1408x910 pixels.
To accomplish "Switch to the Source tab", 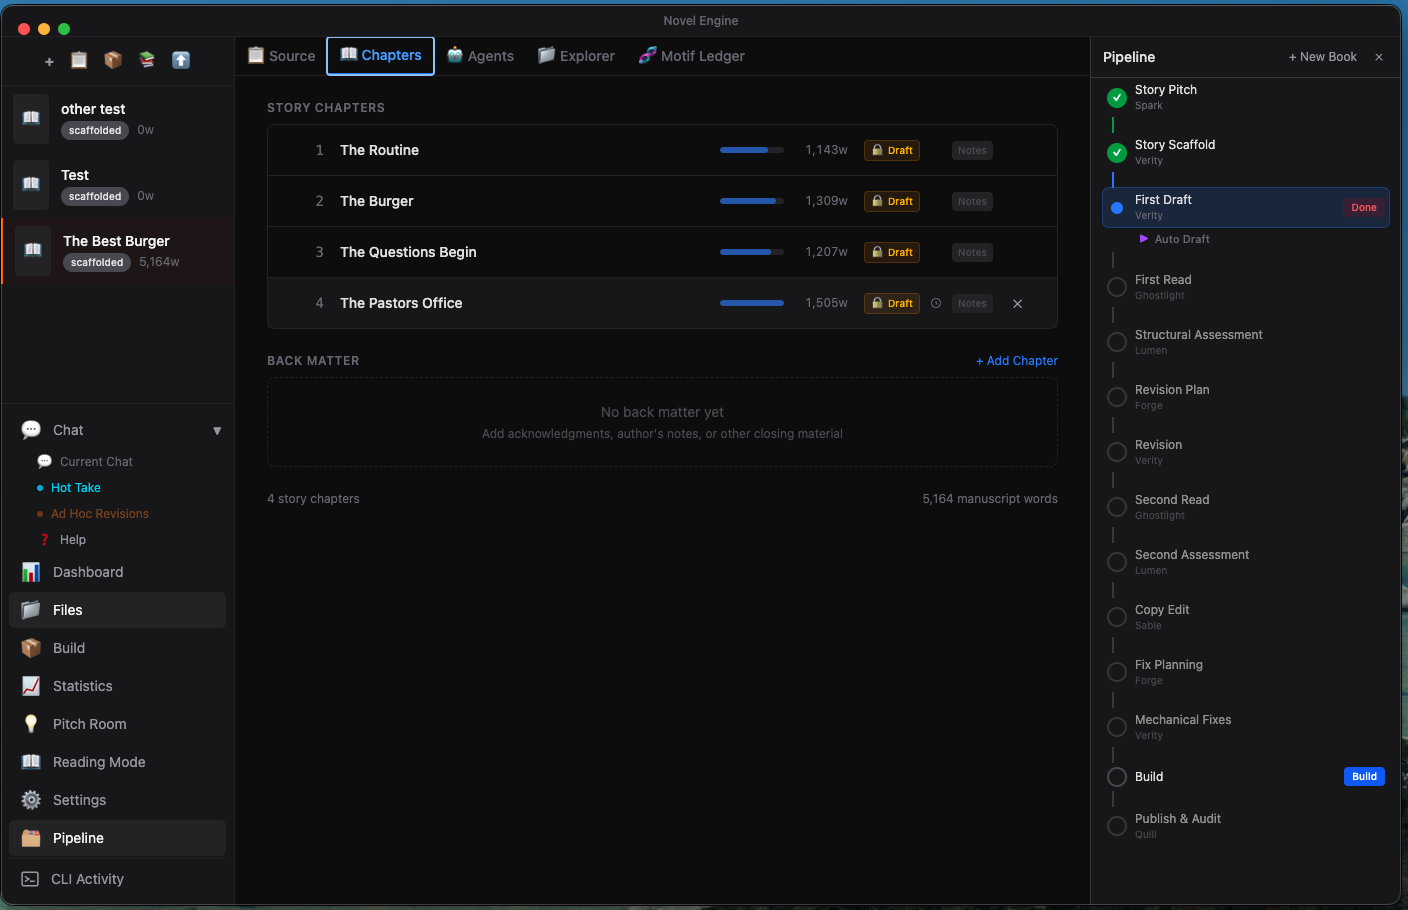I will pos(281,56).
